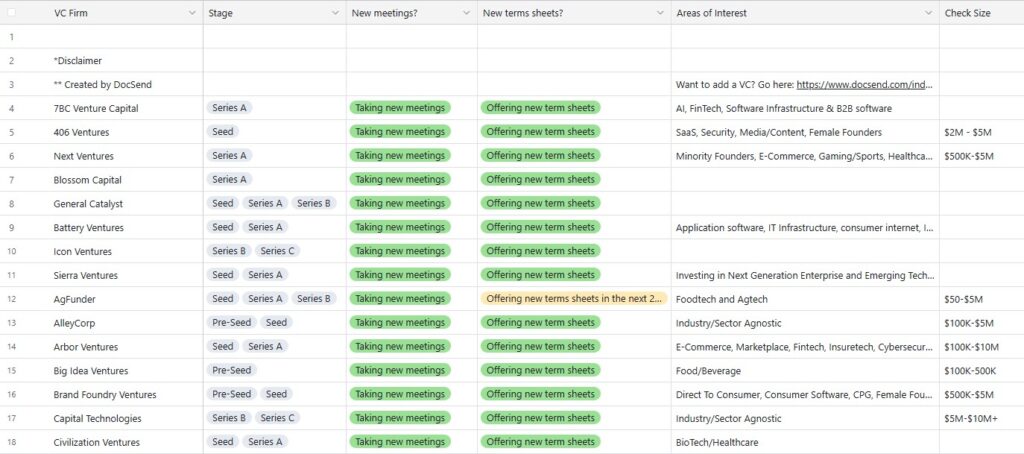Click Offering new term sheets tag for 406 Ventures
This screenshot has height=454, width=1024.
pos(541,131)
